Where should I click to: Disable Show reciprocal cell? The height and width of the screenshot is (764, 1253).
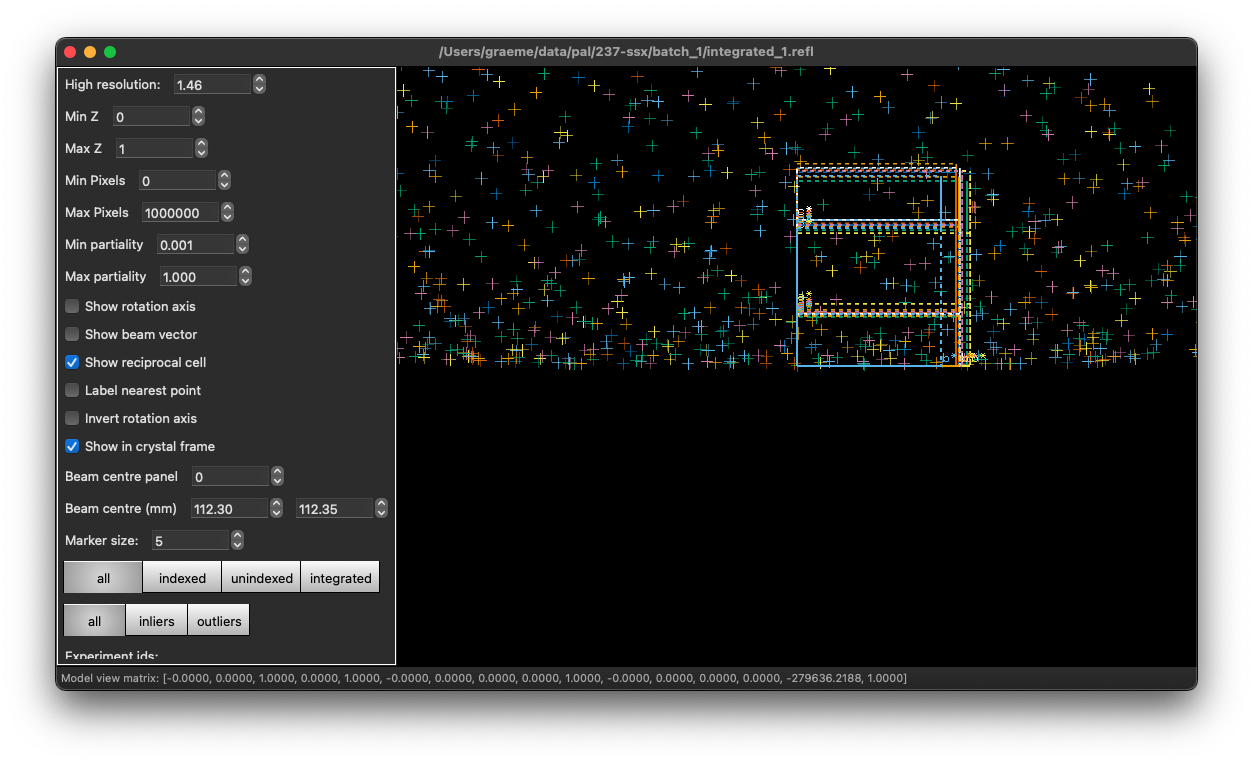[x=71, y=362]
